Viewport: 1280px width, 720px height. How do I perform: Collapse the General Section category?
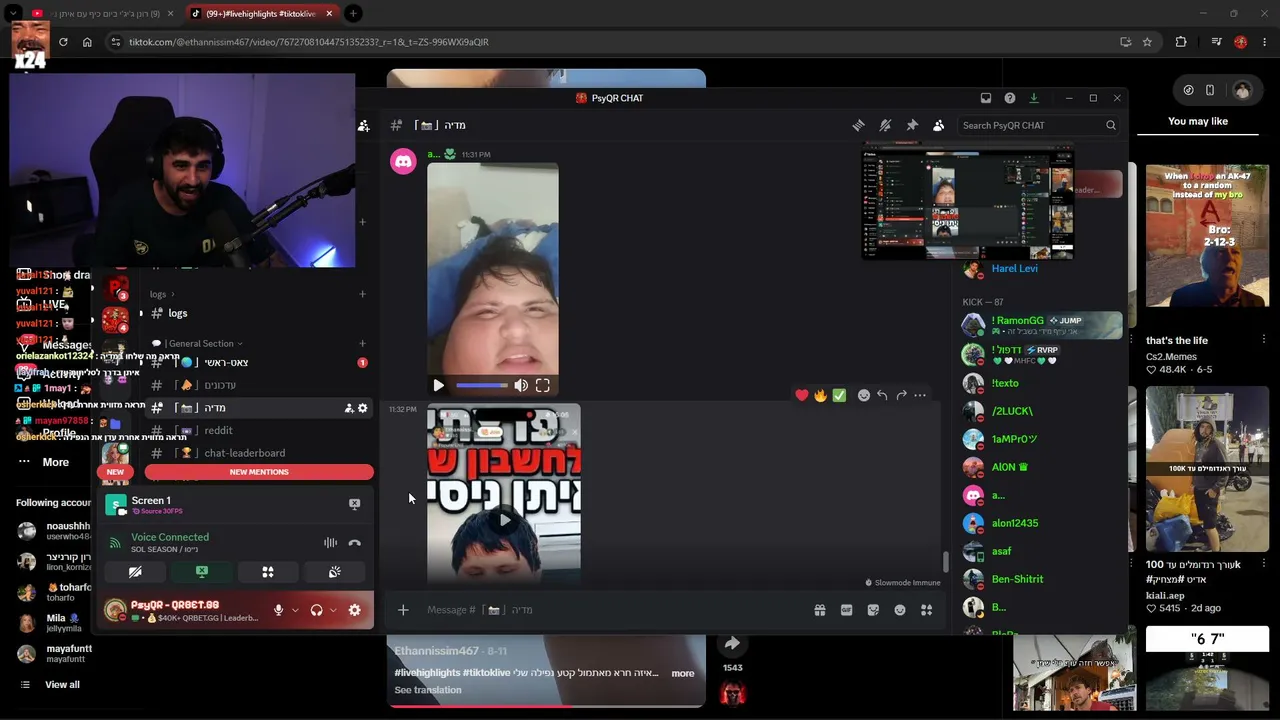(x=205, y=344)
